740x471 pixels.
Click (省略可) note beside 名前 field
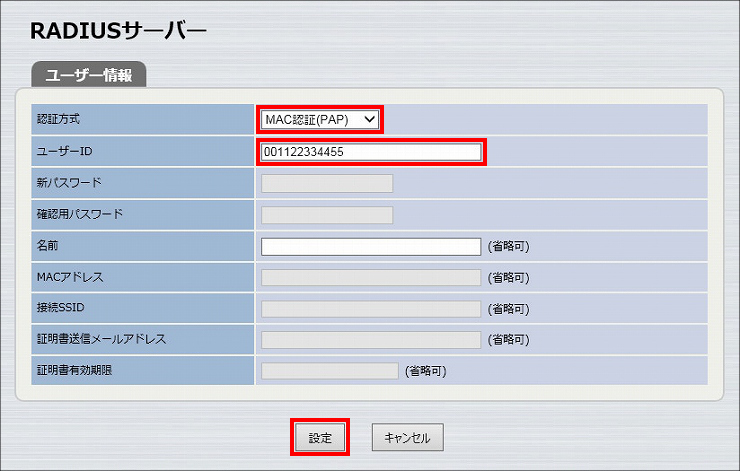509,246
